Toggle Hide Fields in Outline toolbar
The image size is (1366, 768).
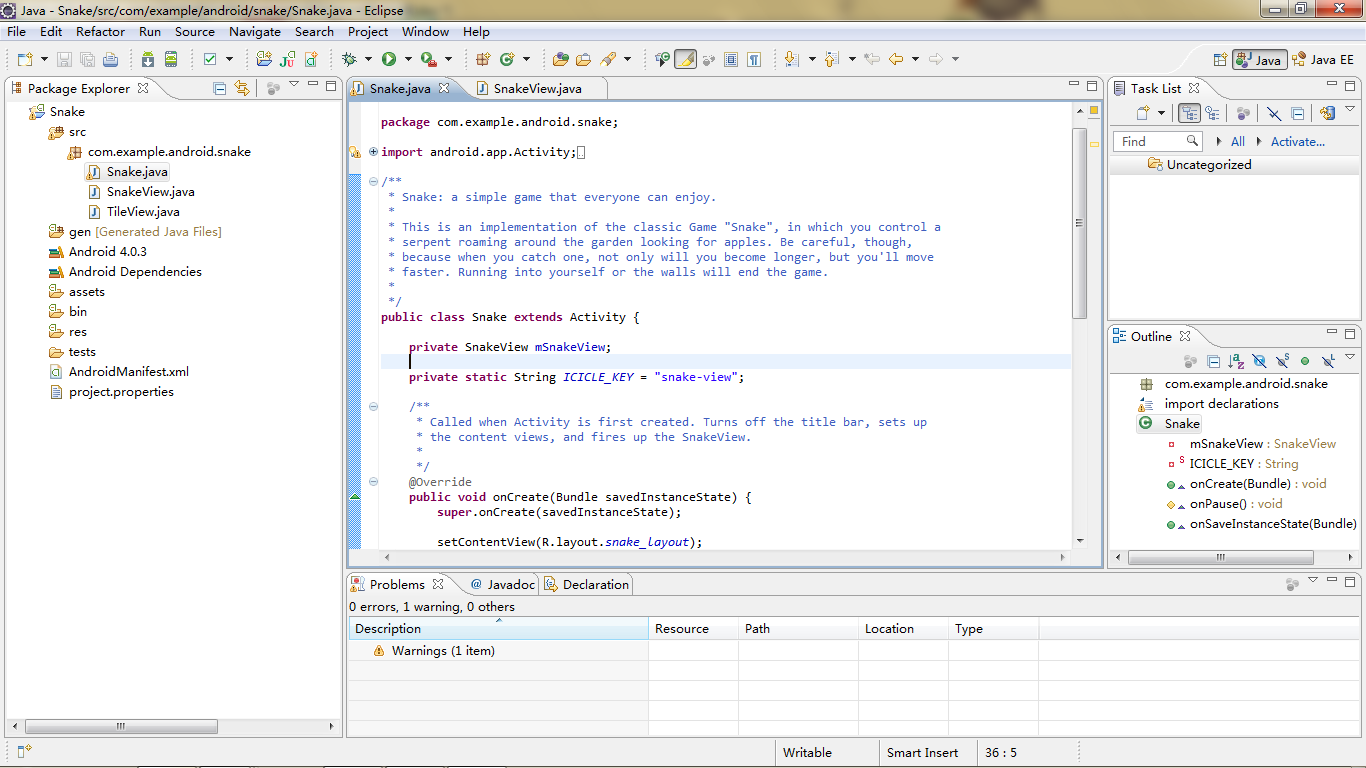point(1259,361)
